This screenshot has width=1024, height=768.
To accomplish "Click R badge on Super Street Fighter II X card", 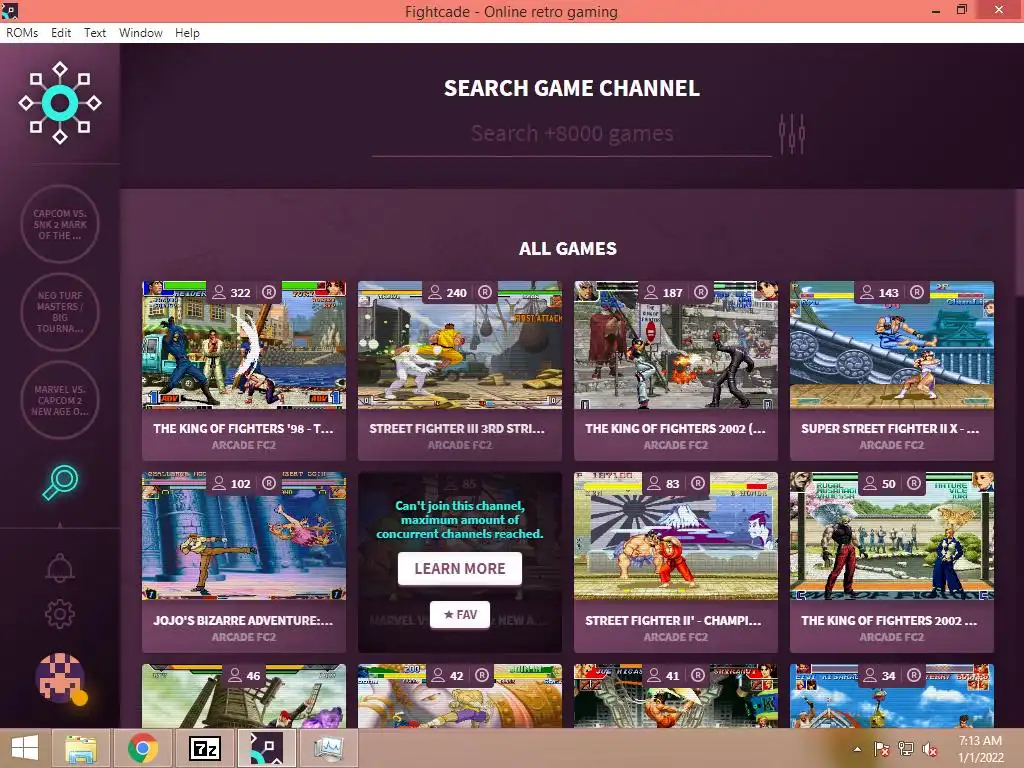I will pos(916,292).
